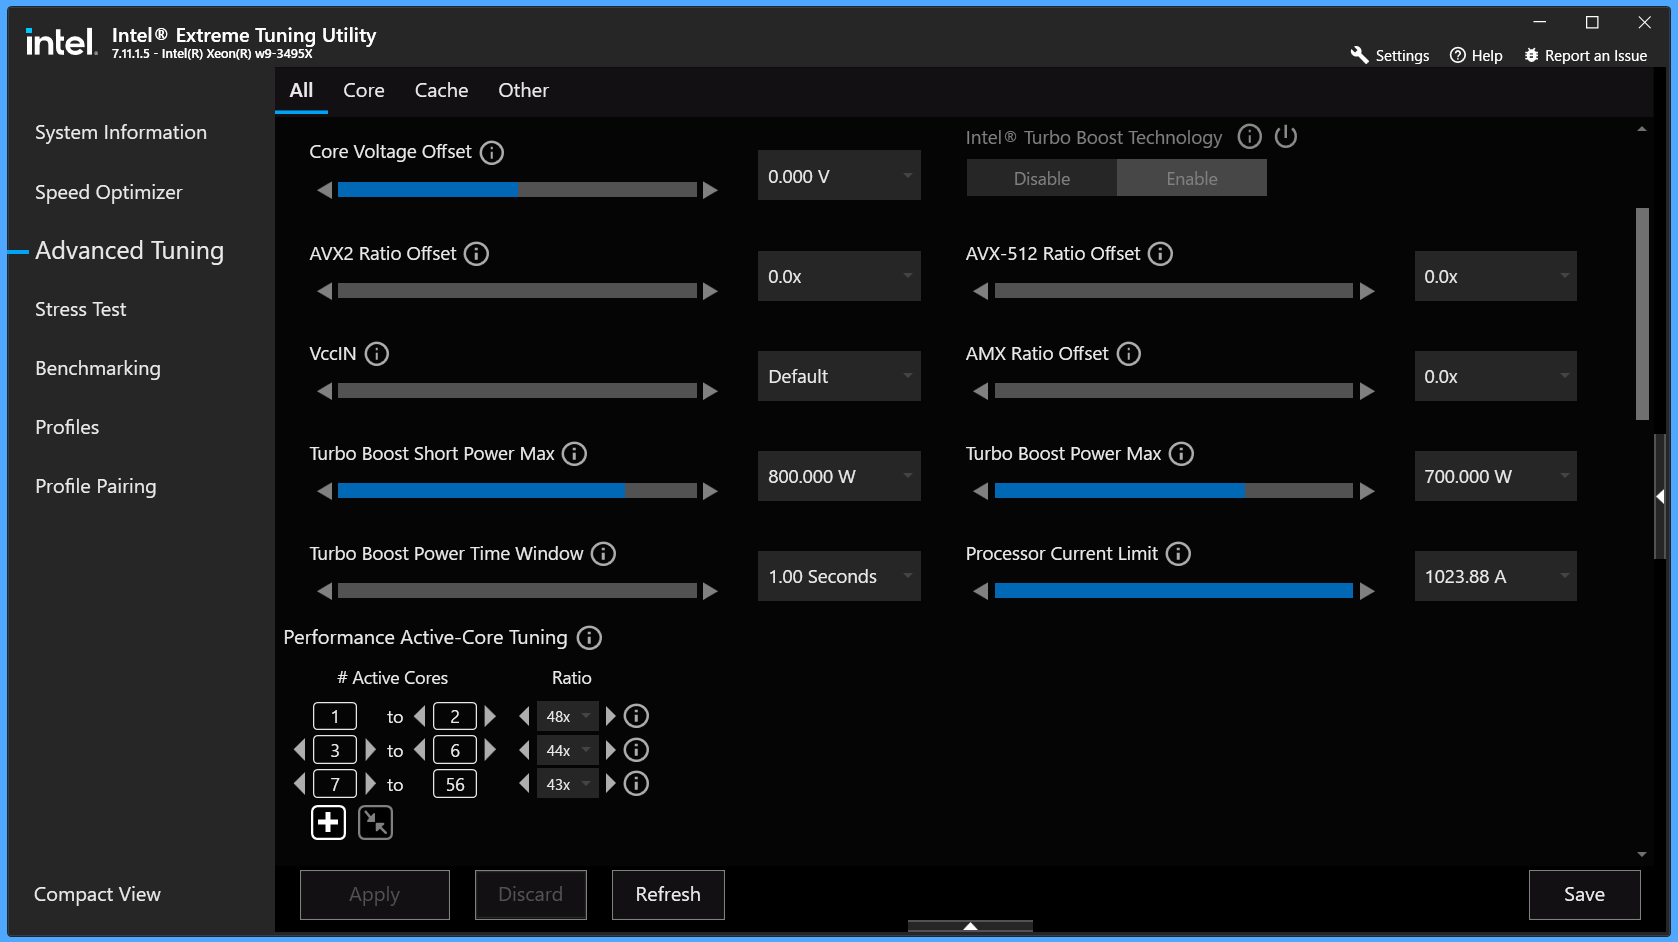Screen dimensions: 1678x942
Task: Open the 48x ratio dropdown
Action: pyautogui.click(x=568, y=716)
